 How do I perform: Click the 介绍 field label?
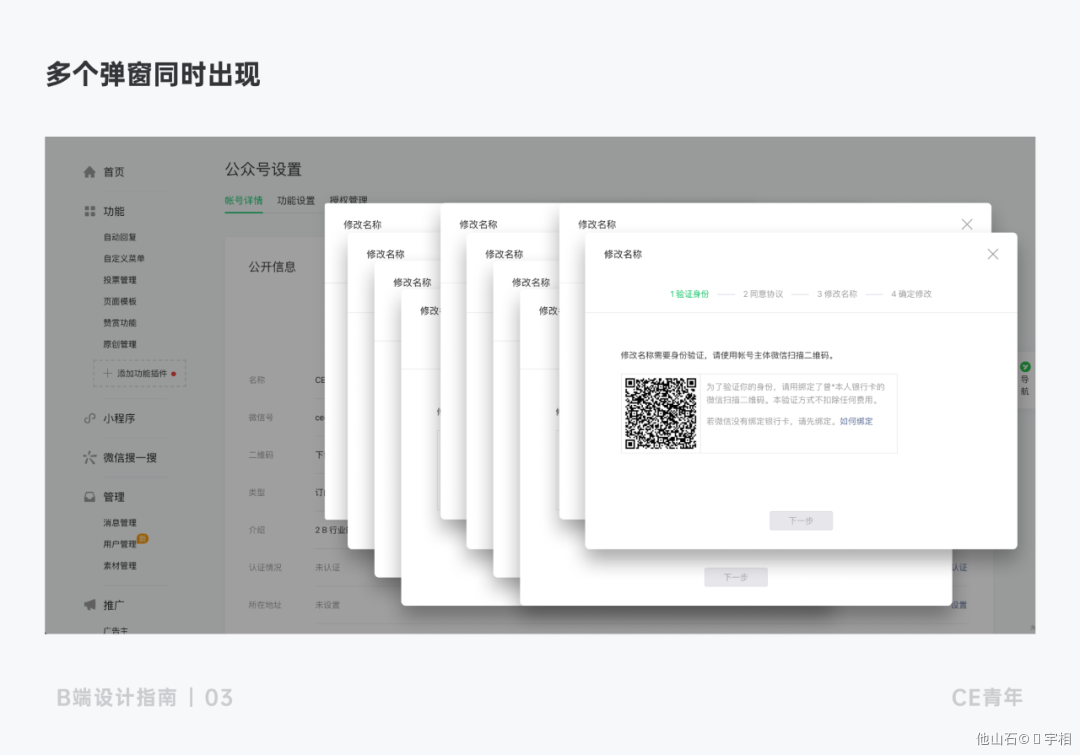click(257, 530)
